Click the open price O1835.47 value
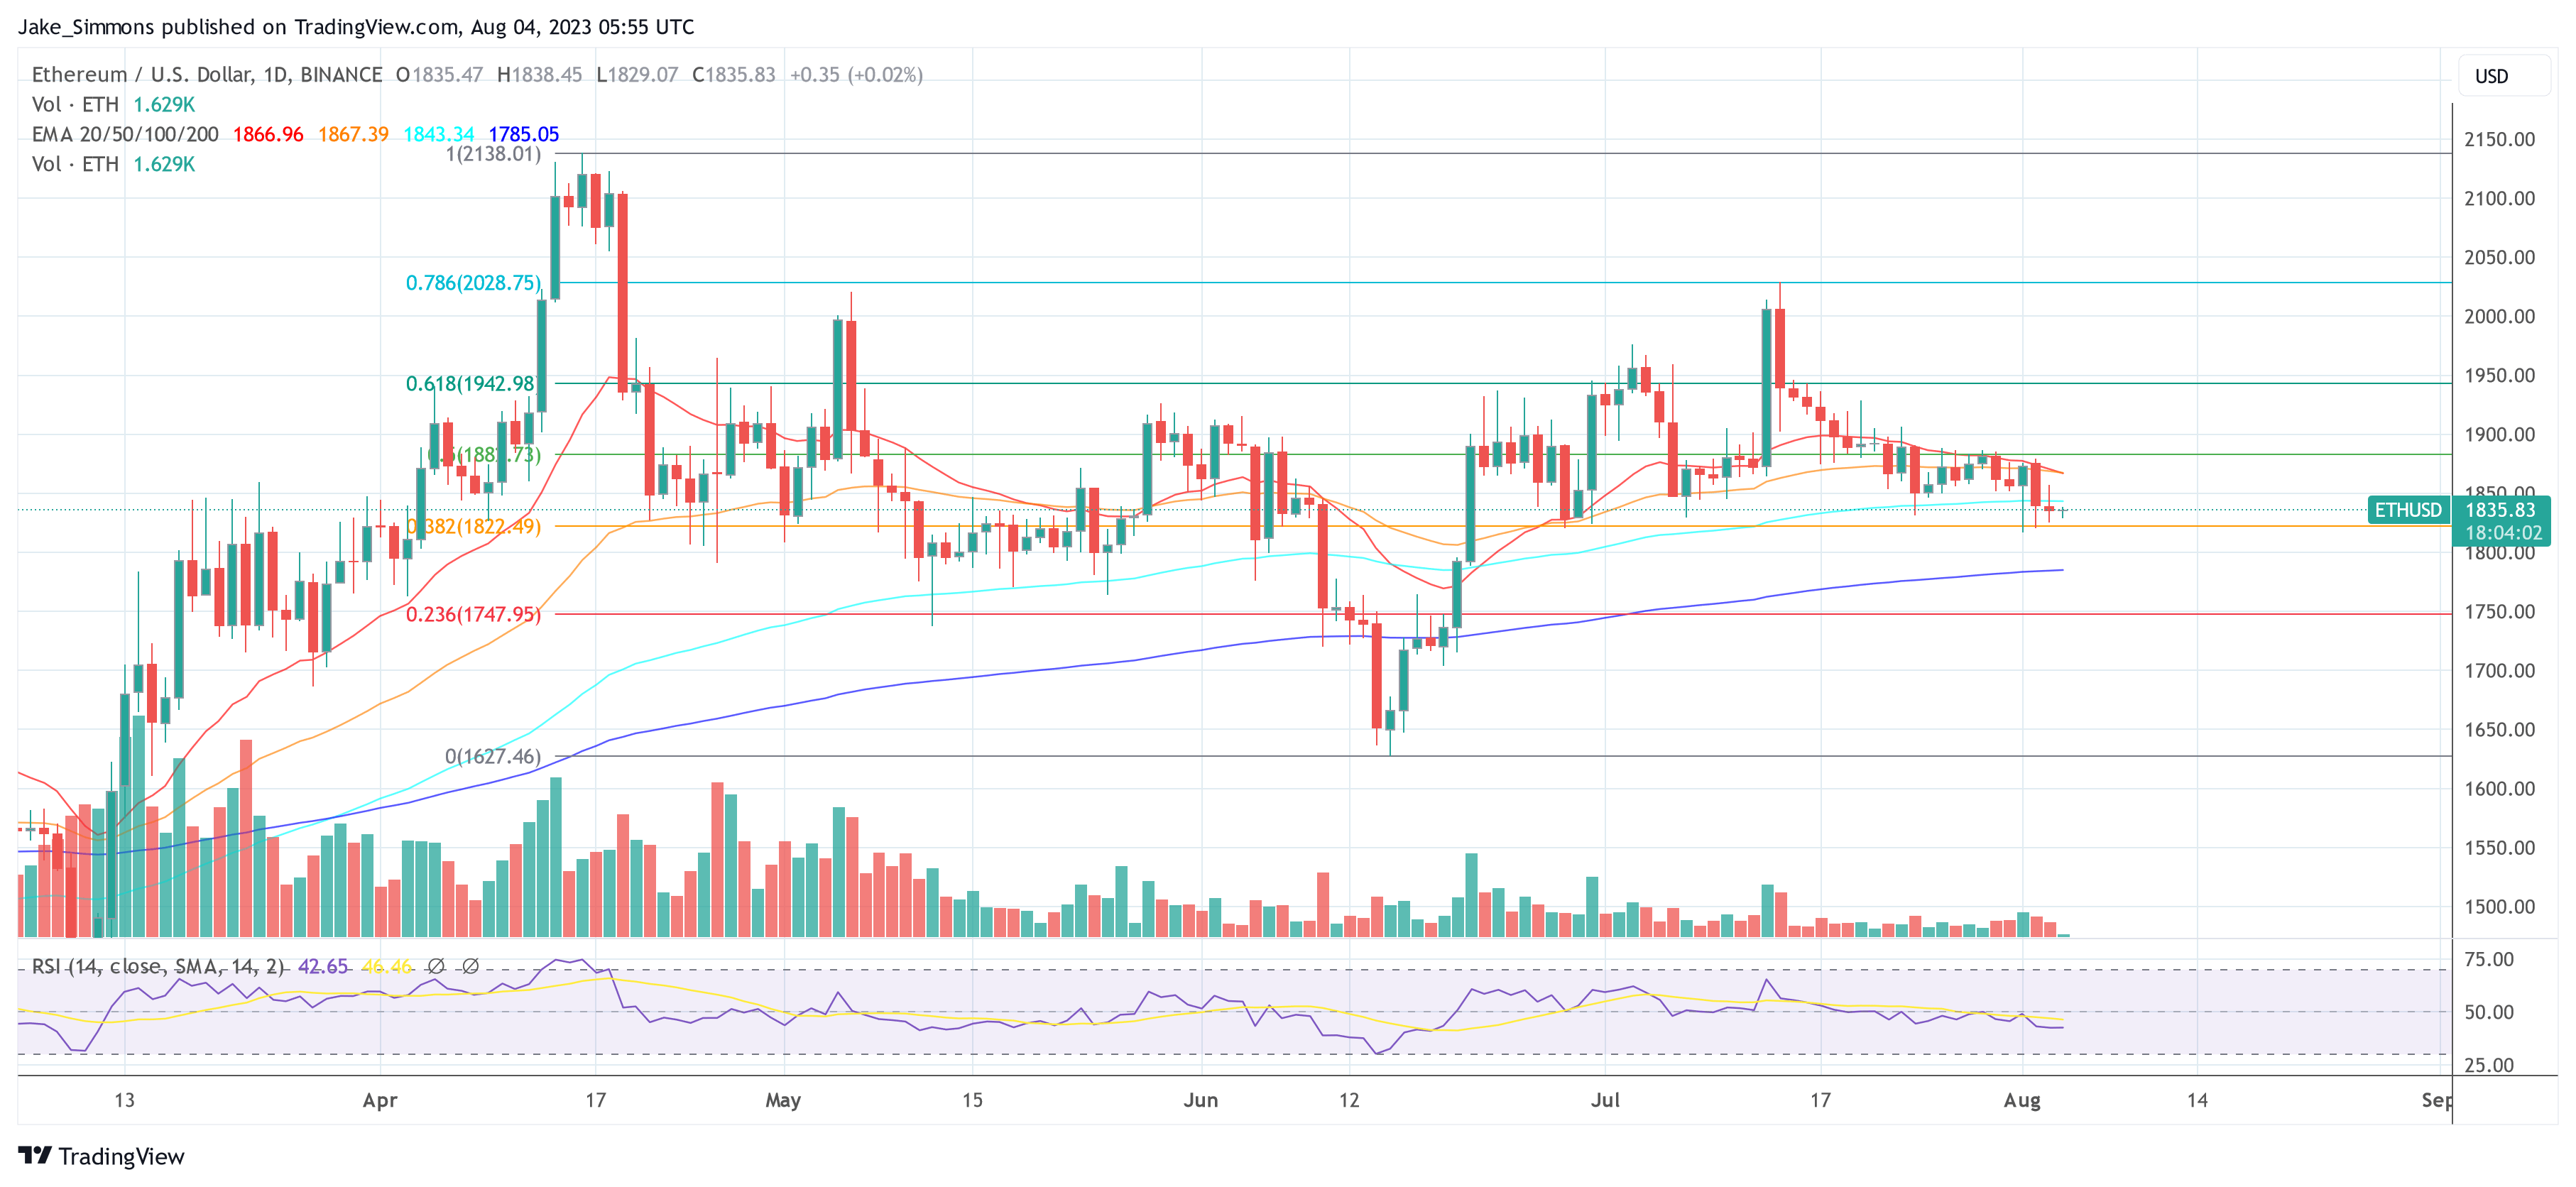The height and width of the screenshot is (1187, 2576). [440, 75]
